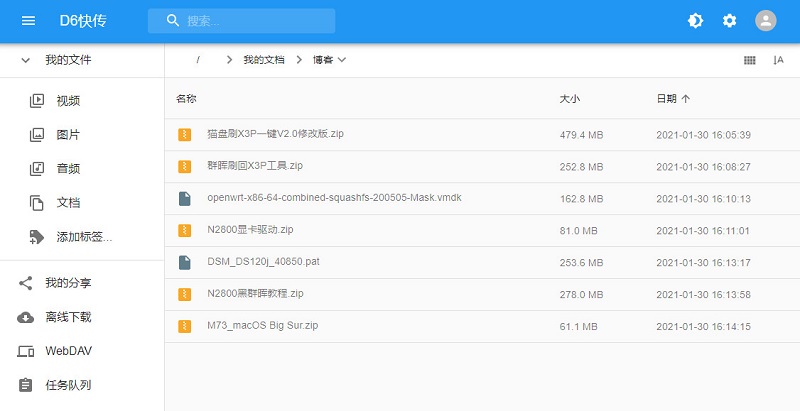Open 离线下载 offline downloads
This screenshot has width=800, height=411.
(x=68, y=317)
